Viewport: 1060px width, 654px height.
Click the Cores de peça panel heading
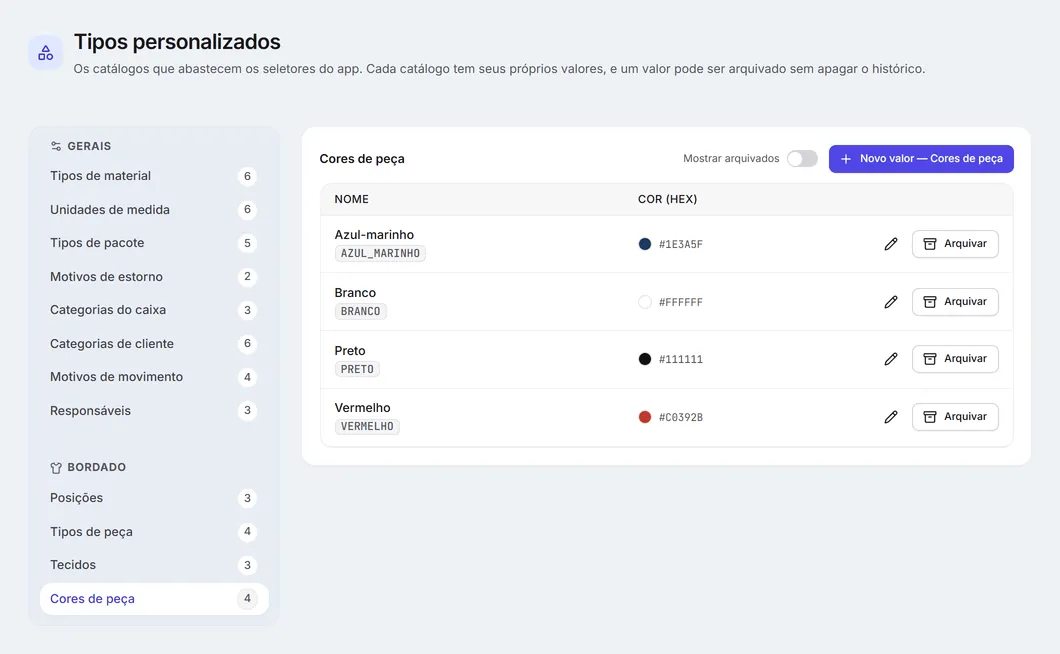point(362,159)
